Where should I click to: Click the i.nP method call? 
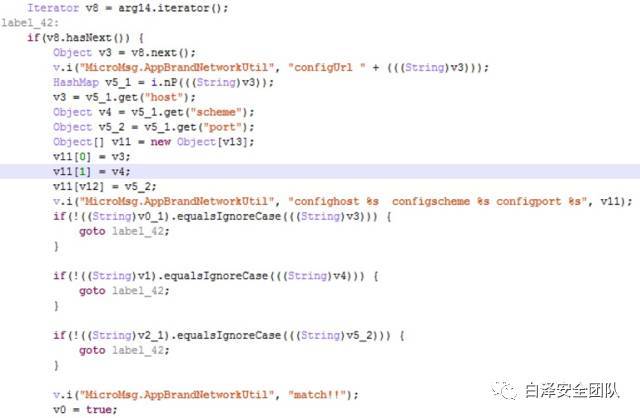(x=164, y=82)
